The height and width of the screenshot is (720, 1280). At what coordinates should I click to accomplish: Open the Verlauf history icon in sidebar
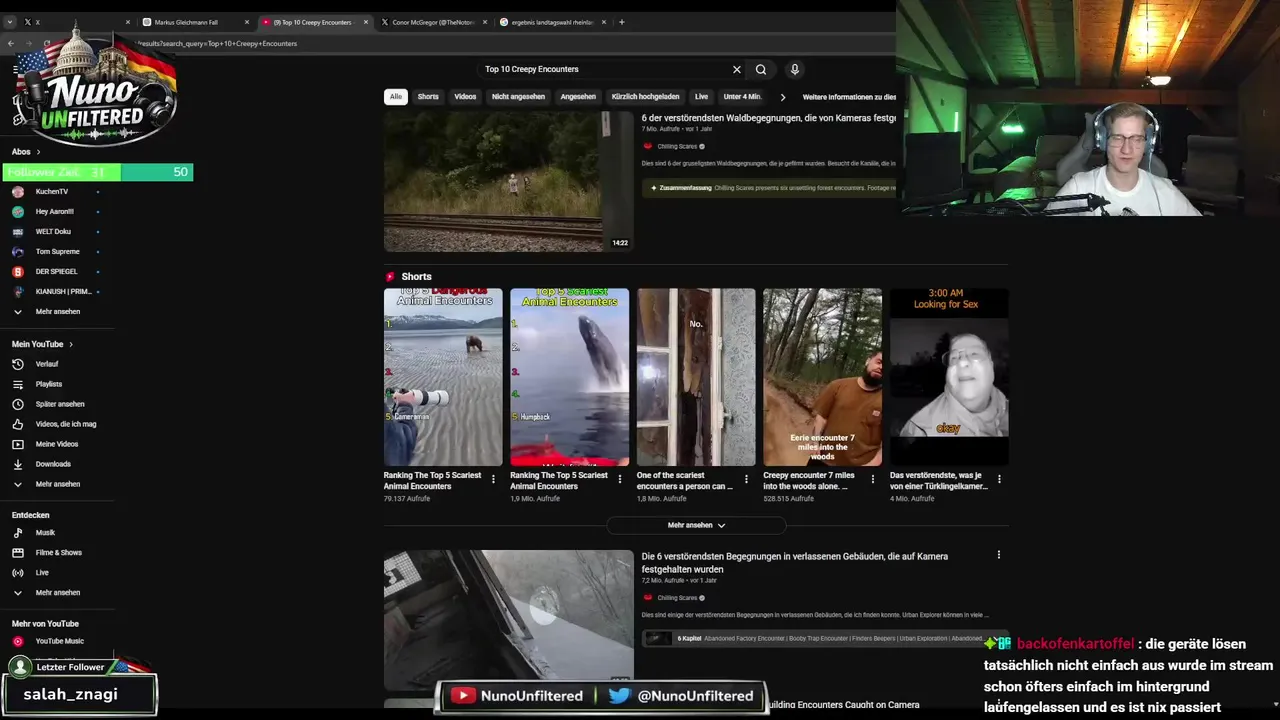click(17, 364)
